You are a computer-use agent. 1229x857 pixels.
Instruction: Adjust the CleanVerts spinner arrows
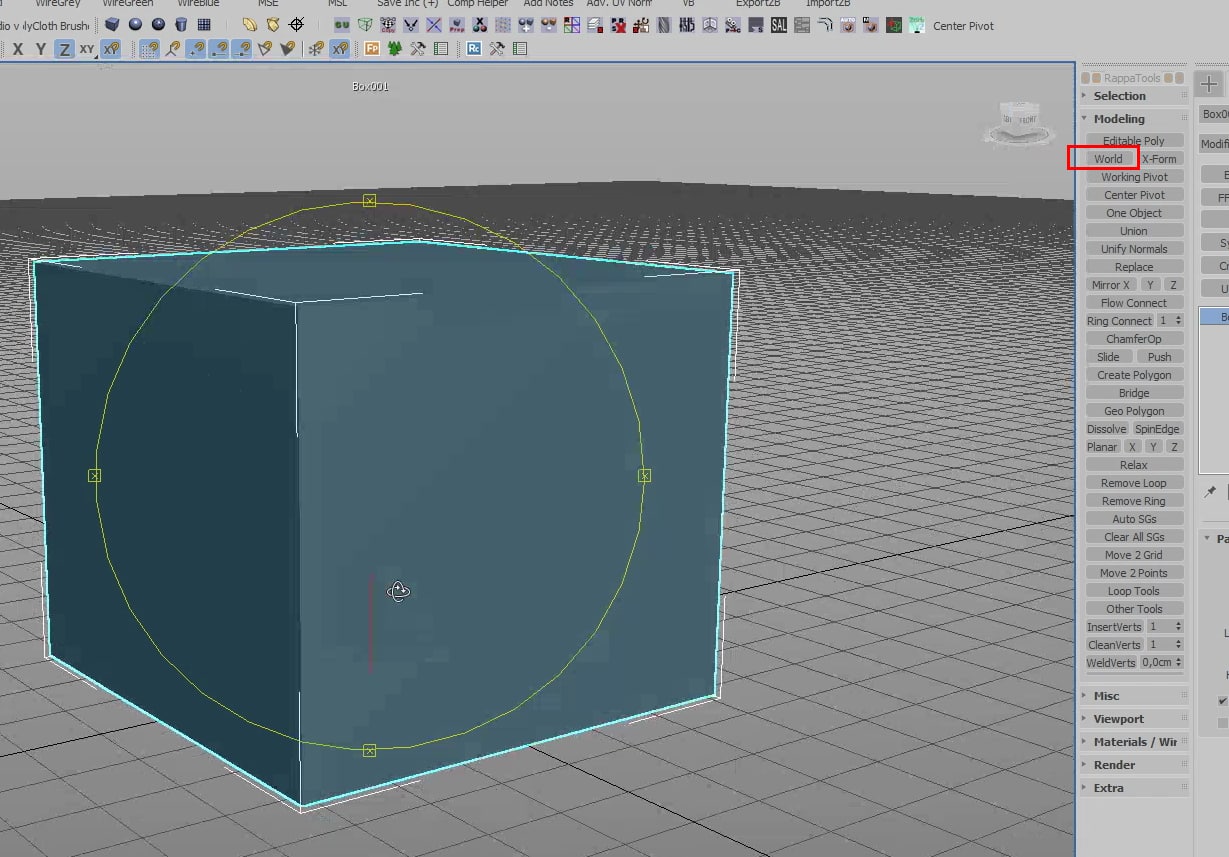coord(1178,645)
